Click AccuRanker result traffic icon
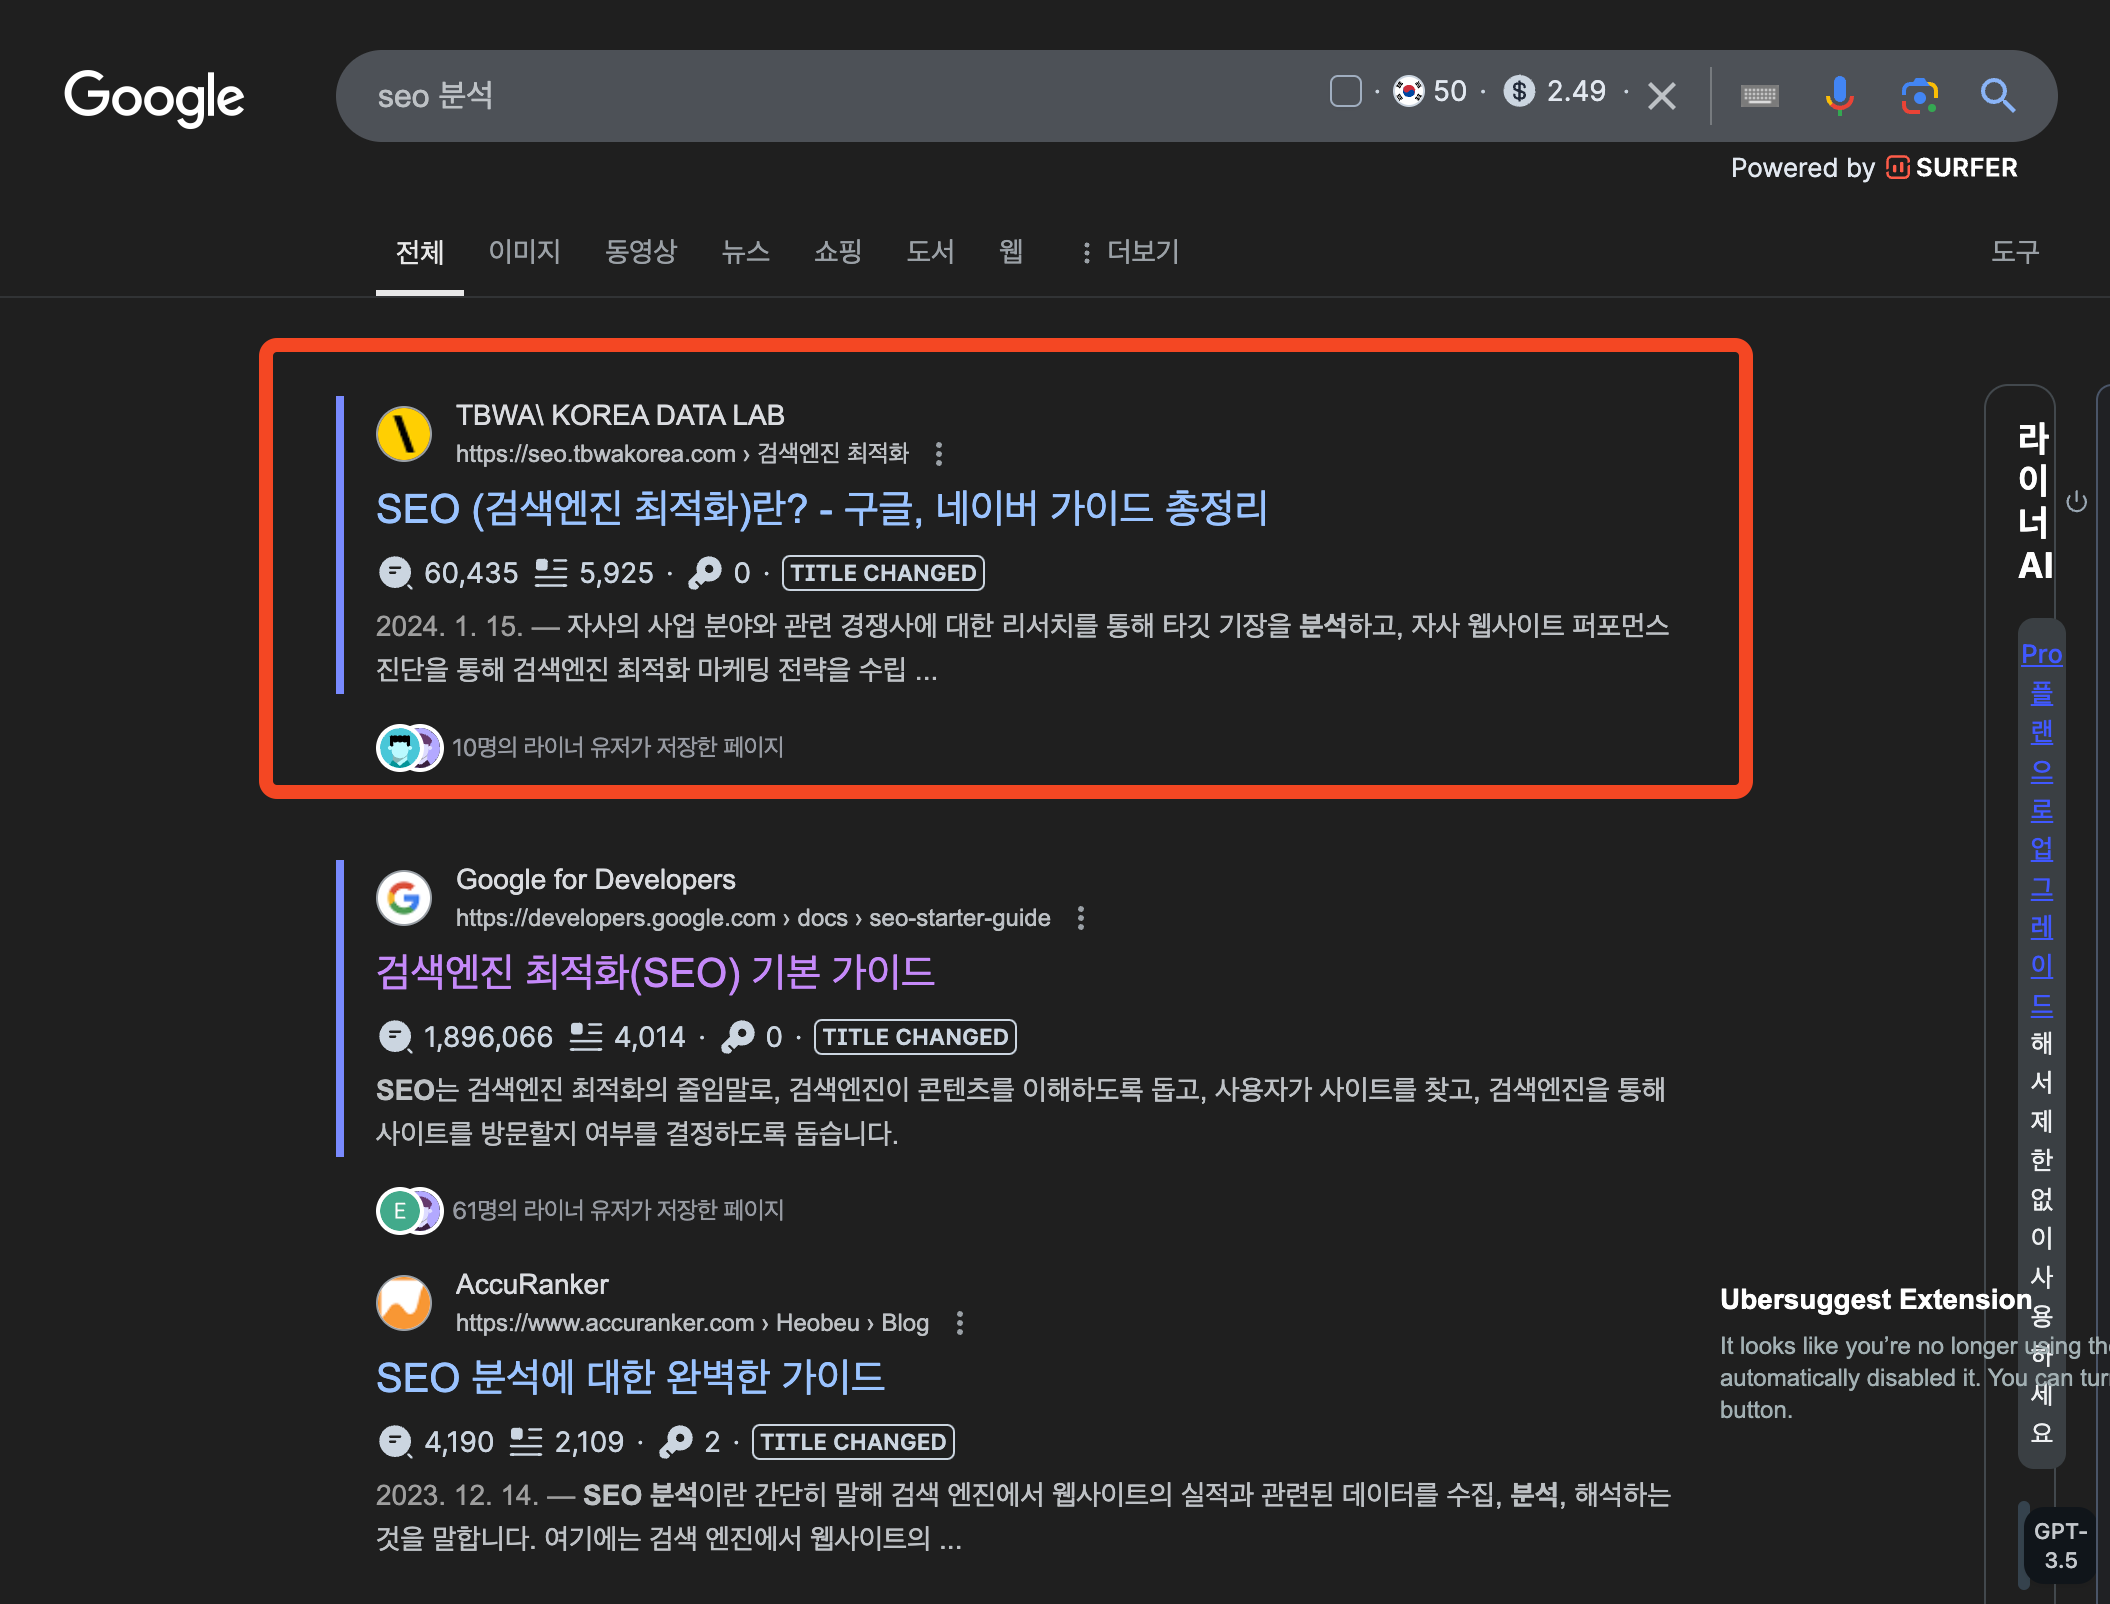 [395, 1442]
